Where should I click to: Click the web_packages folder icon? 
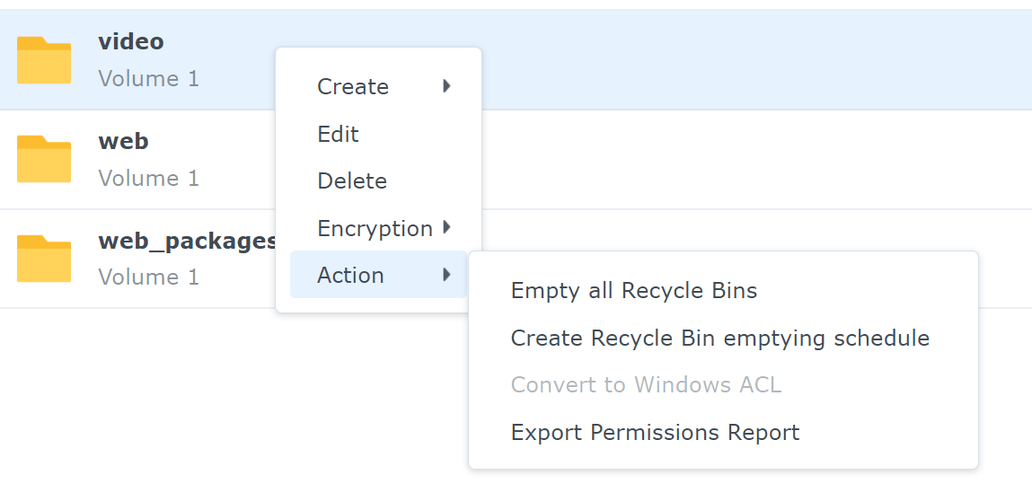44,258
